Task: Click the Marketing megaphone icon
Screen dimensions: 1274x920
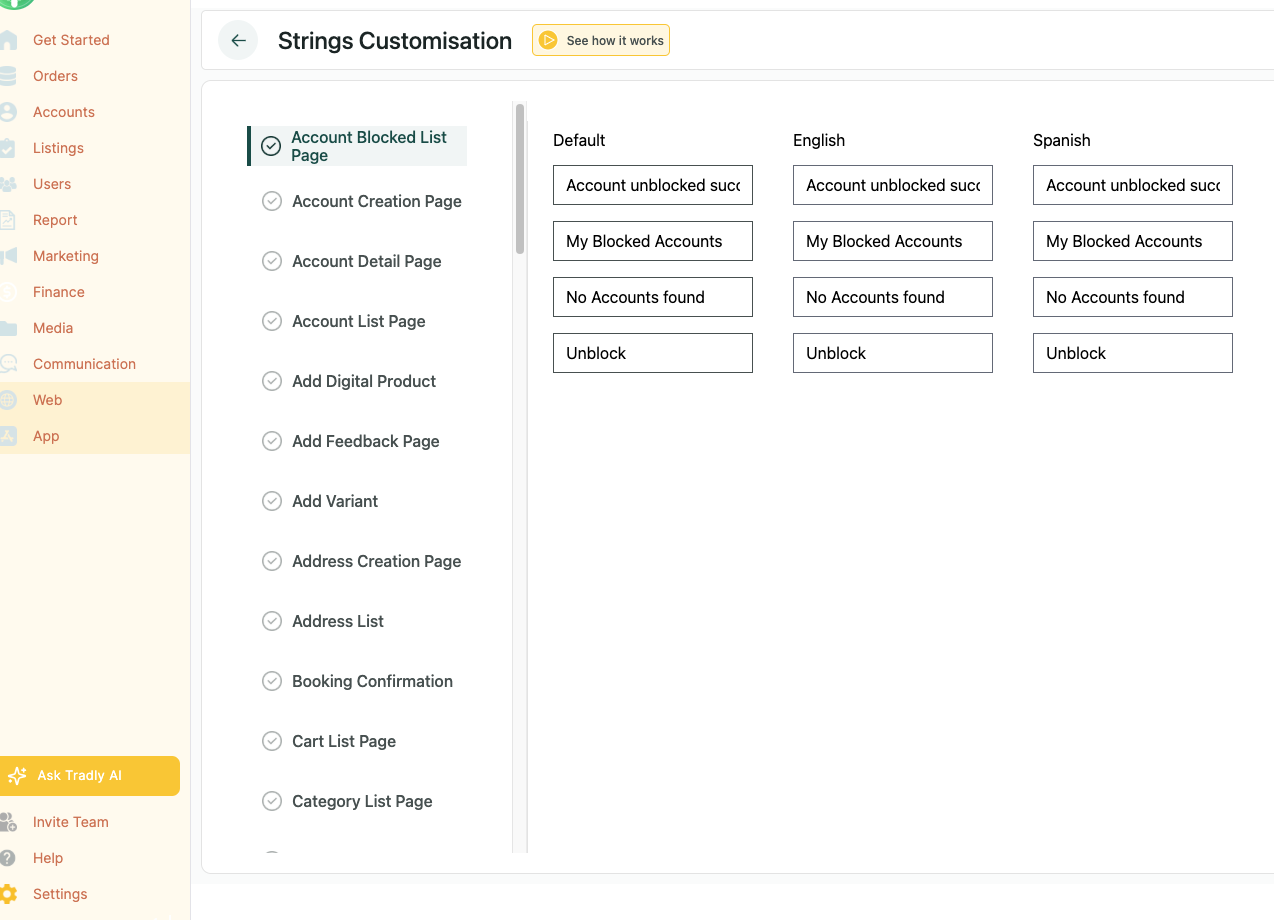Action: (x=8, y=256)
